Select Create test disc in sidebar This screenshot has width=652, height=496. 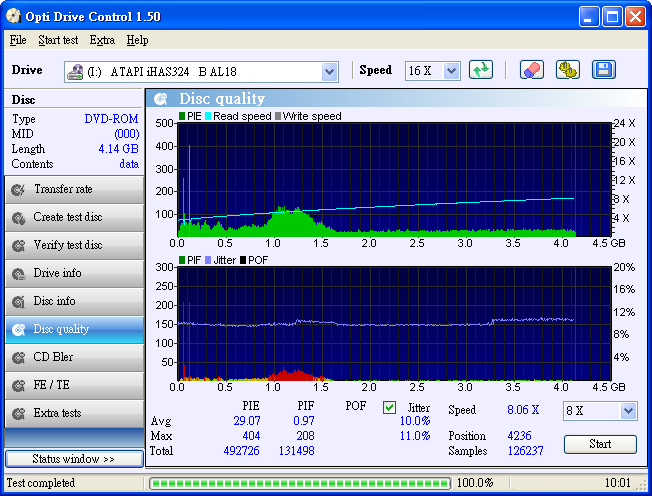74,217
